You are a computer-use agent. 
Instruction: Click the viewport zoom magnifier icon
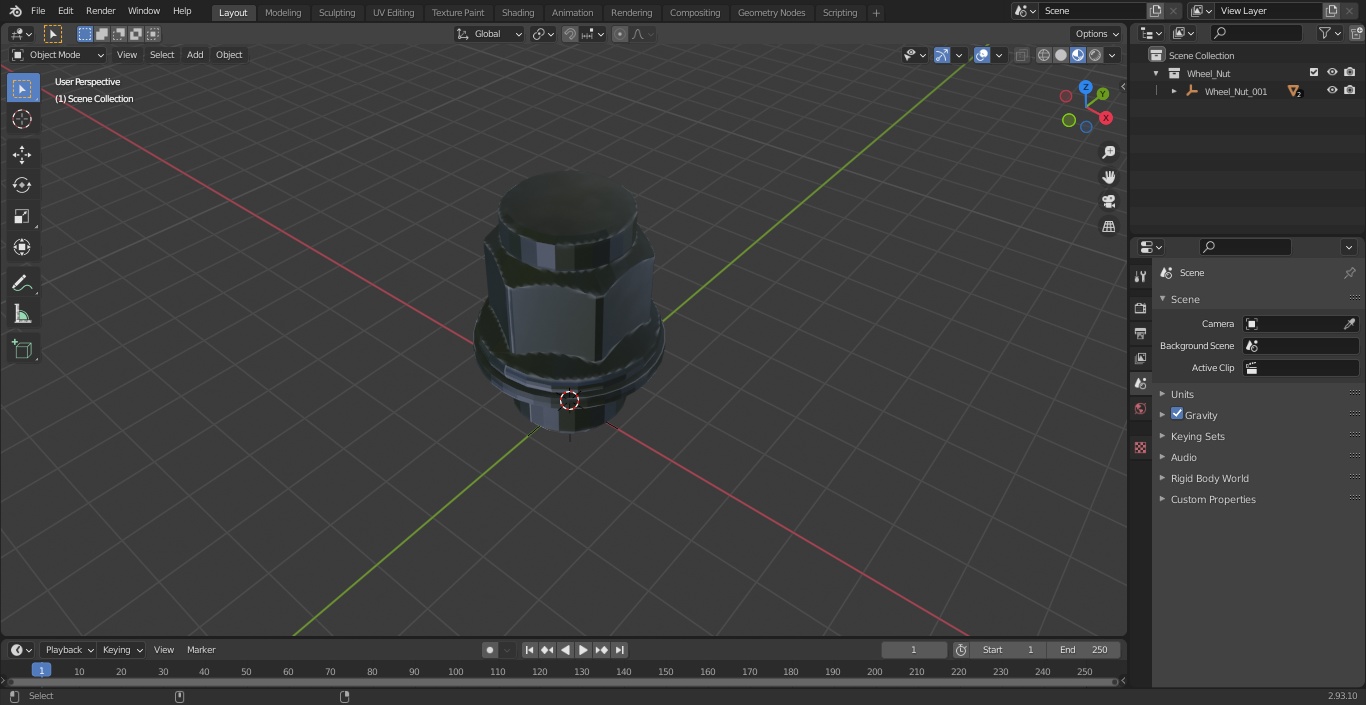[1108, 152]
